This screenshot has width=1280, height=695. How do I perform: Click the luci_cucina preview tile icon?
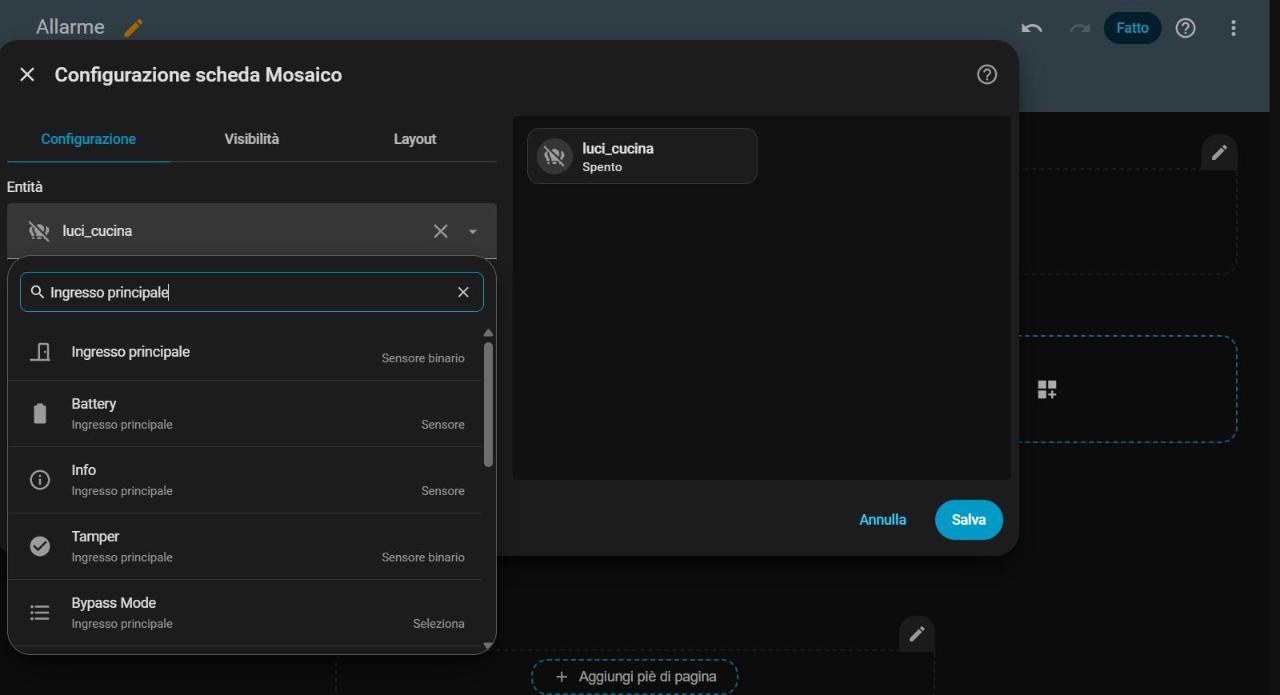pos(554,156)
